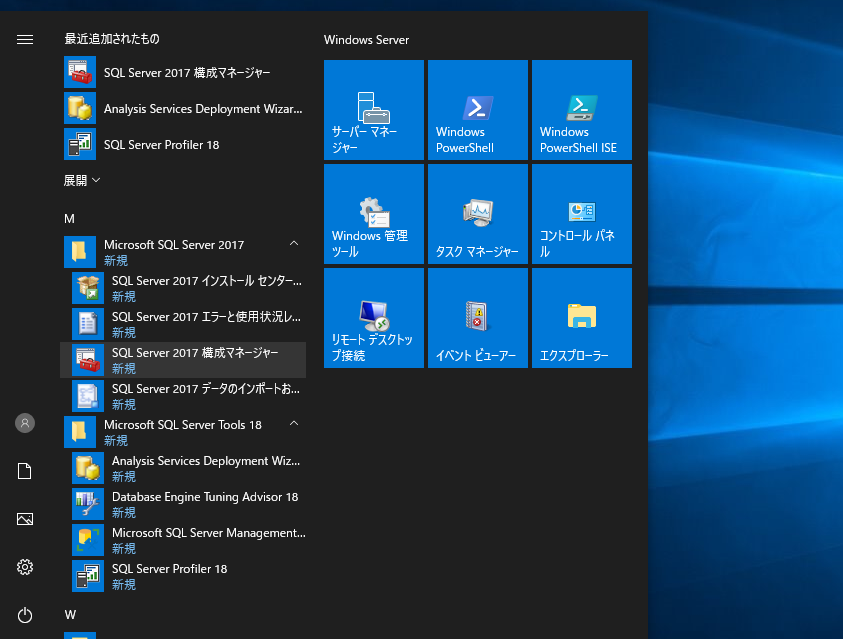This screenshot has height=639, width=843.
Task: Click the user account icon
Action: [x=25, y=423]
